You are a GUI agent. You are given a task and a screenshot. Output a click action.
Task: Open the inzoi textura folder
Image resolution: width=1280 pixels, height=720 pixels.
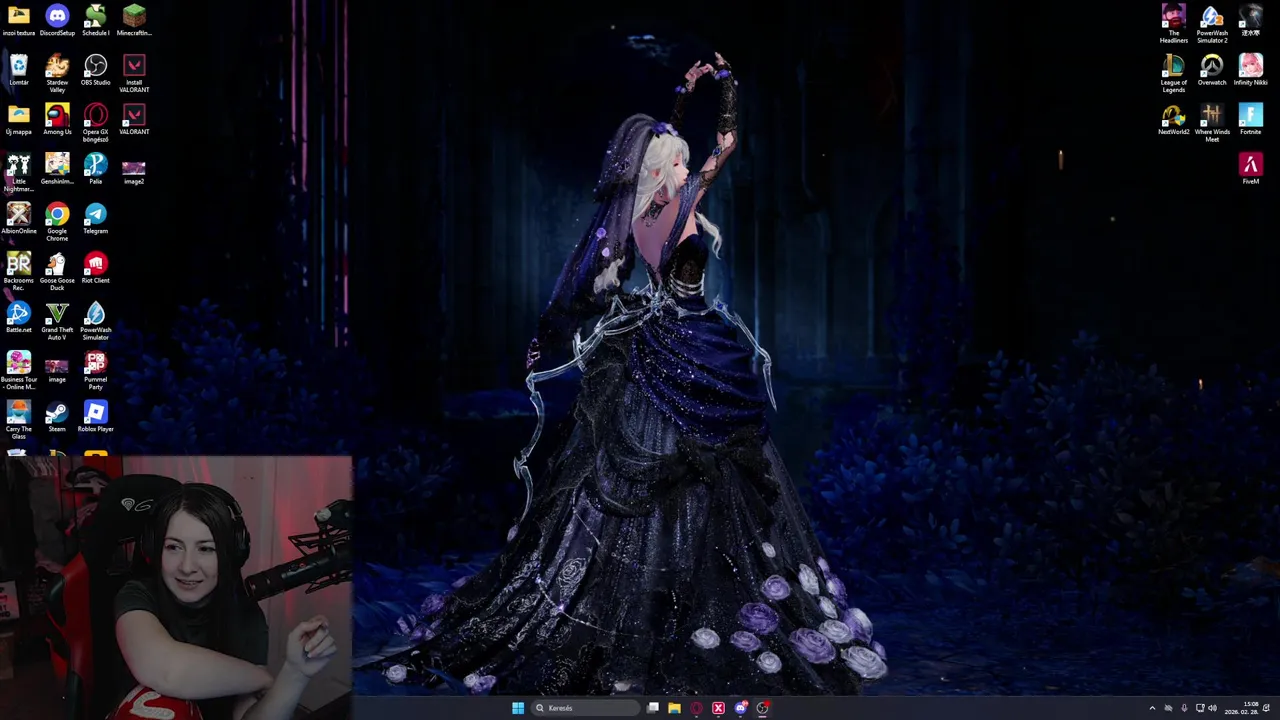(19, 20)
